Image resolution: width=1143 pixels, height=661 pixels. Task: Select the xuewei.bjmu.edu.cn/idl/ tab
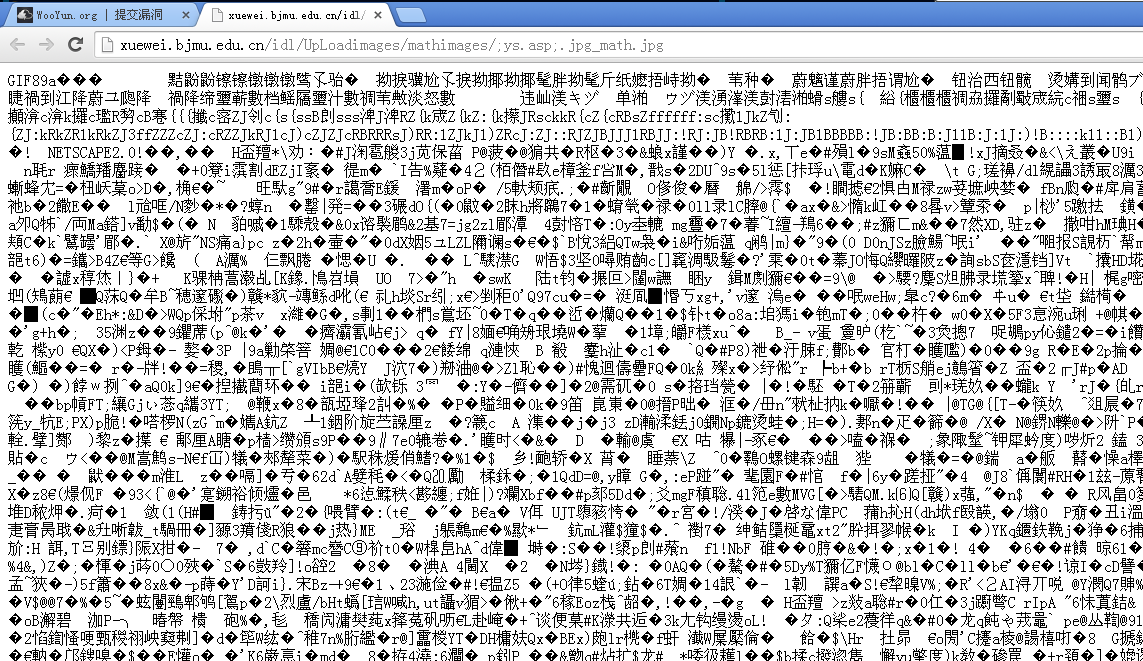[x=297, y=15]
